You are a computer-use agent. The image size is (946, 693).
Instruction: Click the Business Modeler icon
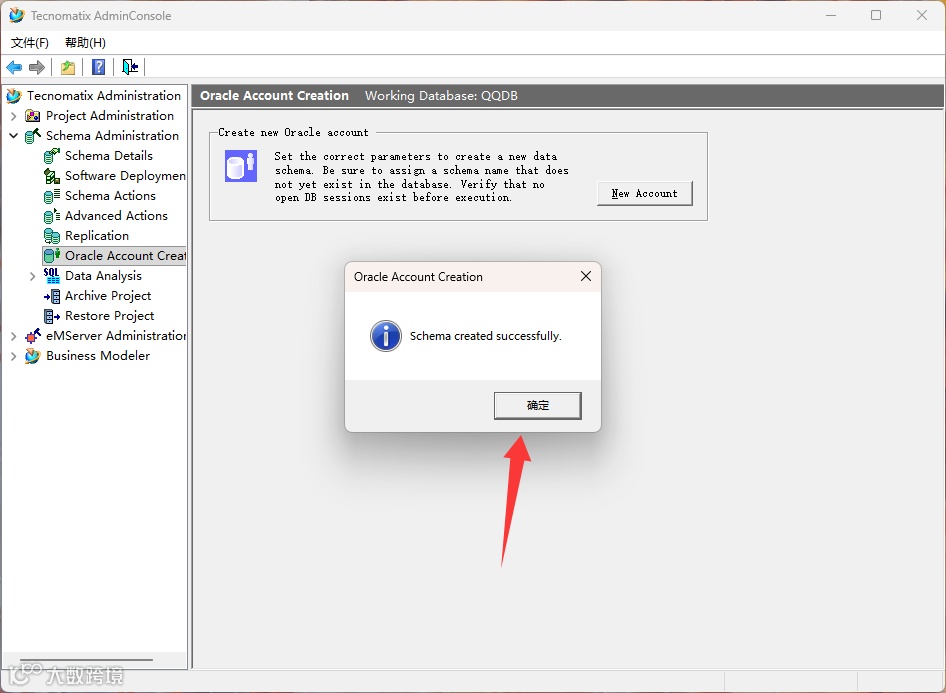coord(33,356)
